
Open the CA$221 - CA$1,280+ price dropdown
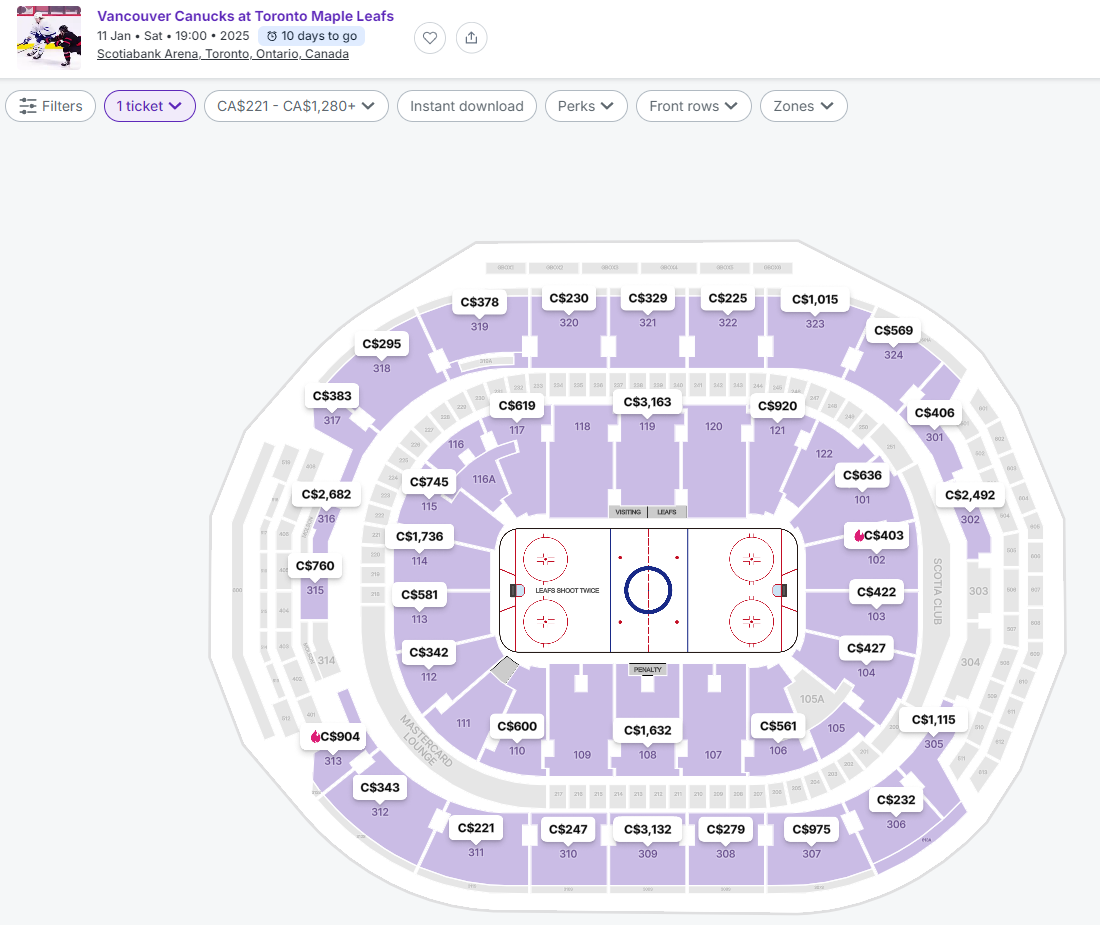tap(296, 106)
